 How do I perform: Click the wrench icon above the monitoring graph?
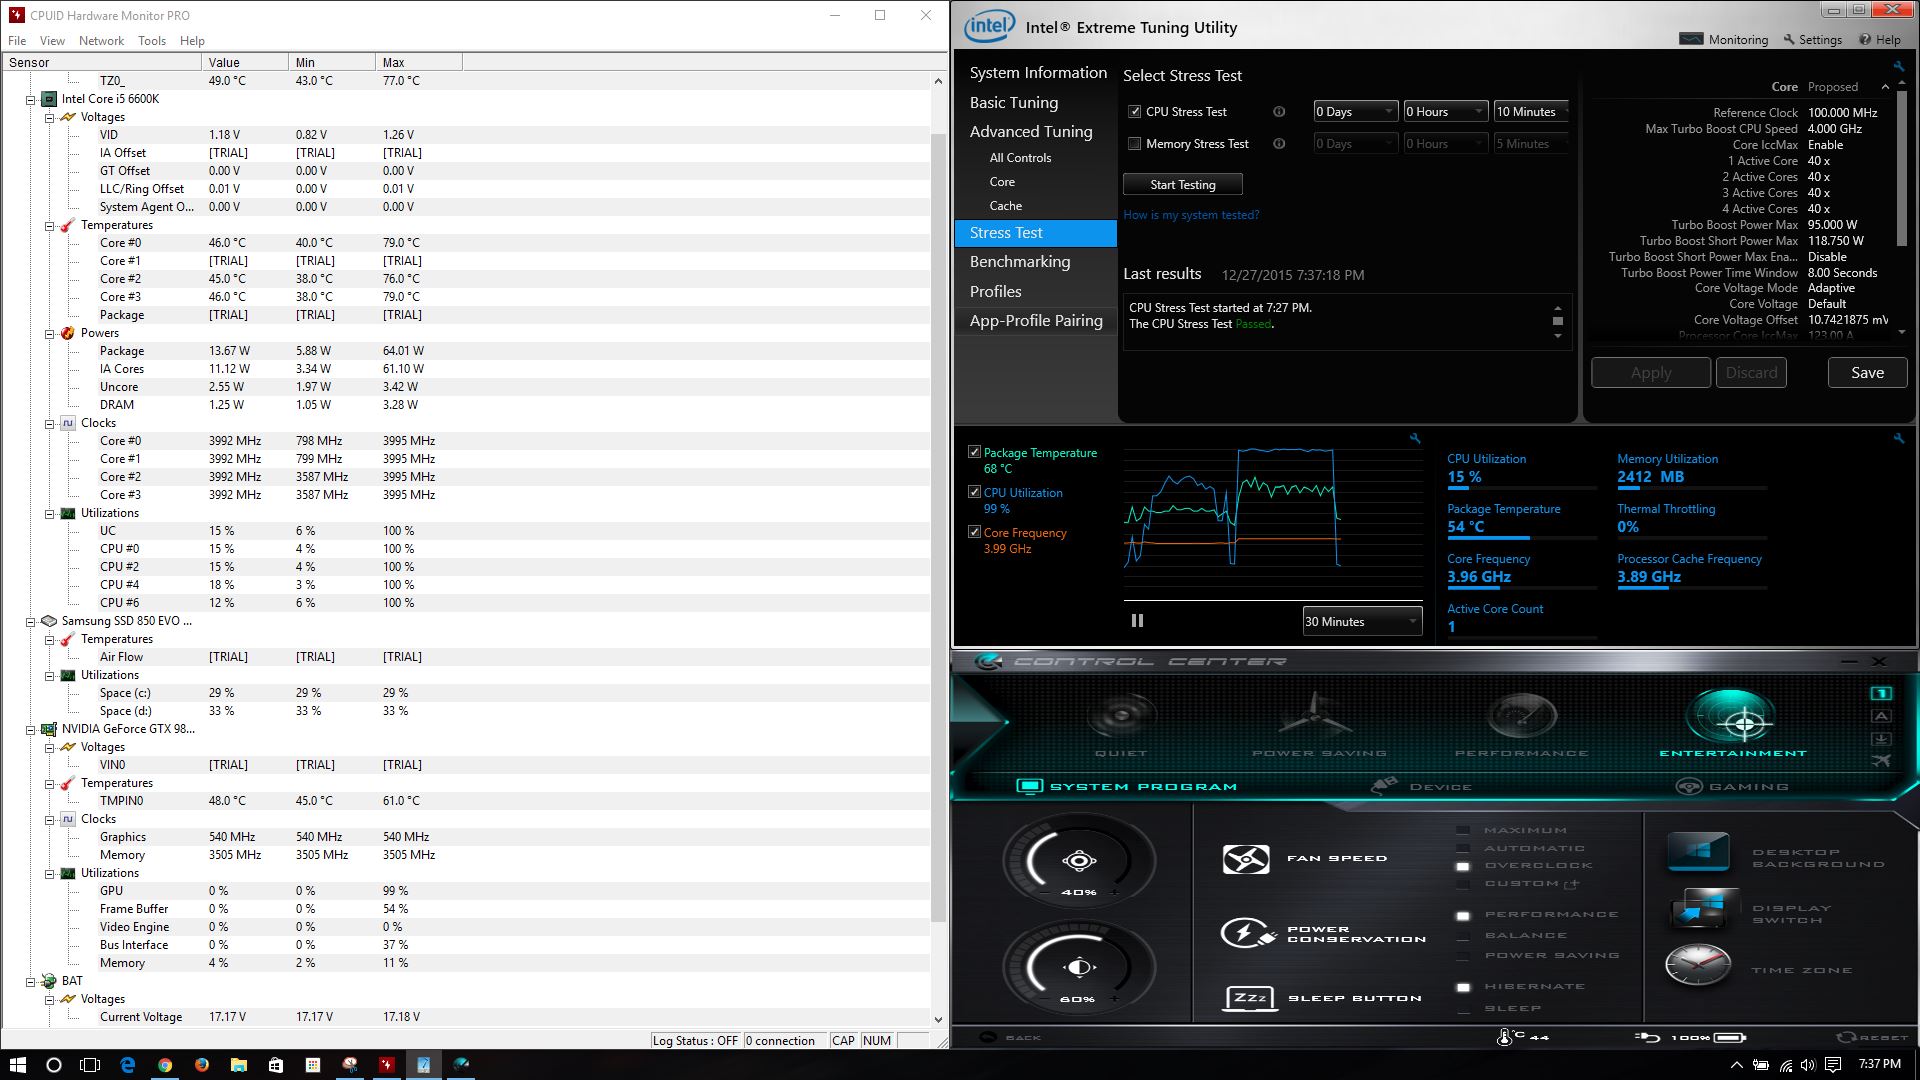coord(1415,438)
